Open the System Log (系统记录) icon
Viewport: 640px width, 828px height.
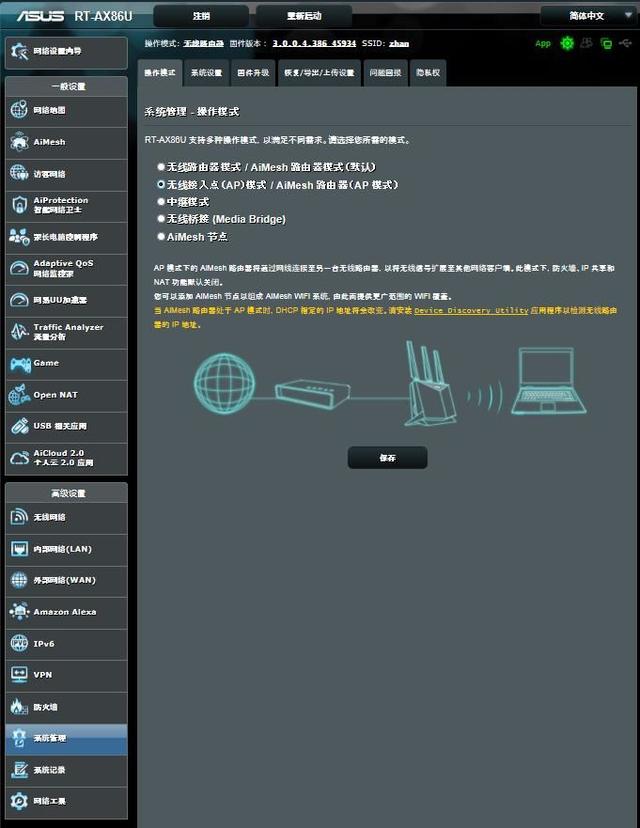[19, 770]
